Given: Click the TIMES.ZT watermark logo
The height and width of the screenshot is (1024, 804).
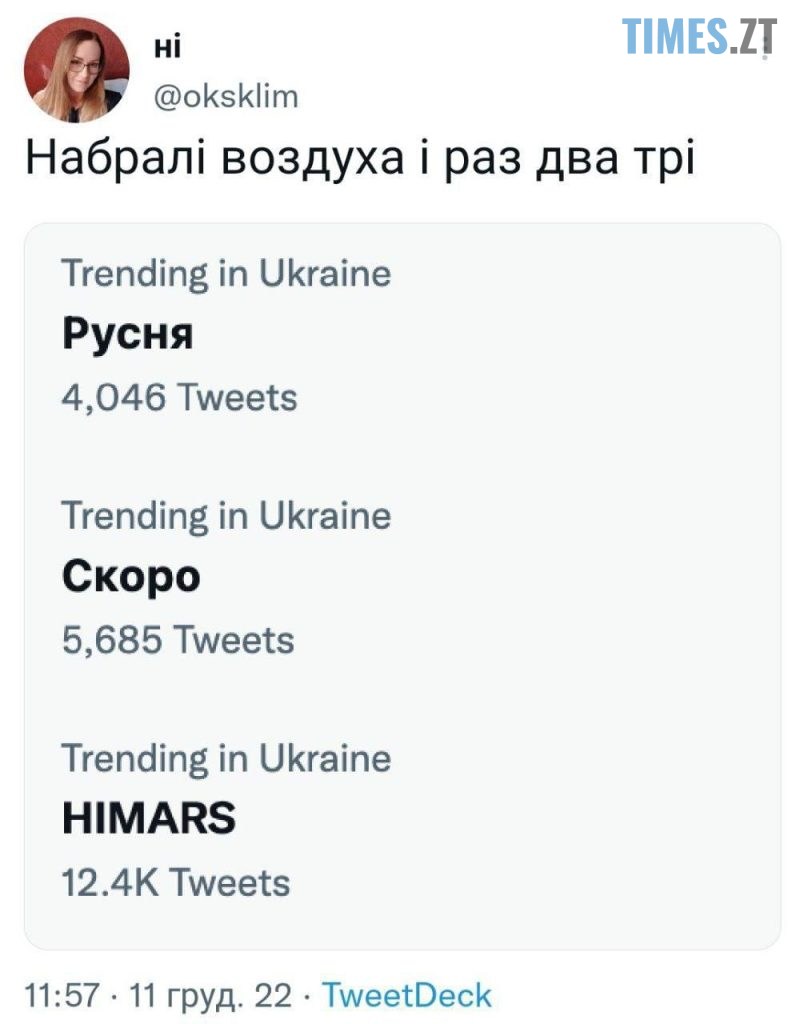Looking at the screenshot, I should [x=698, y=37].
